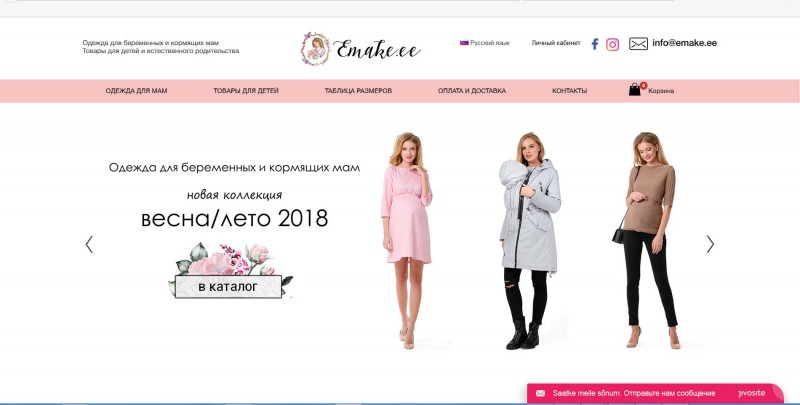Screen dimensions: 800x405
Task: Click the pink dress model image
Action: (x=407, y=240)
